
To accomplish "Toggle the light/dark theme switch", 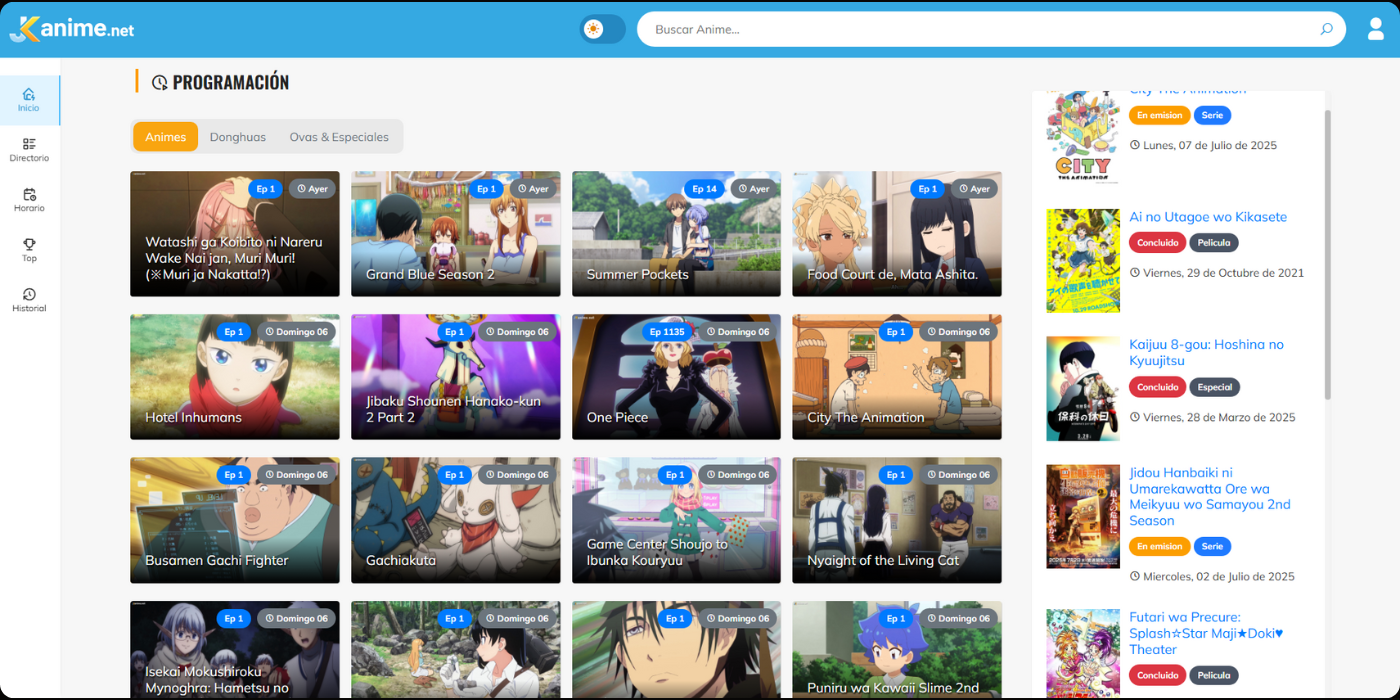I will pyautogui.click(x=602, y=29).
